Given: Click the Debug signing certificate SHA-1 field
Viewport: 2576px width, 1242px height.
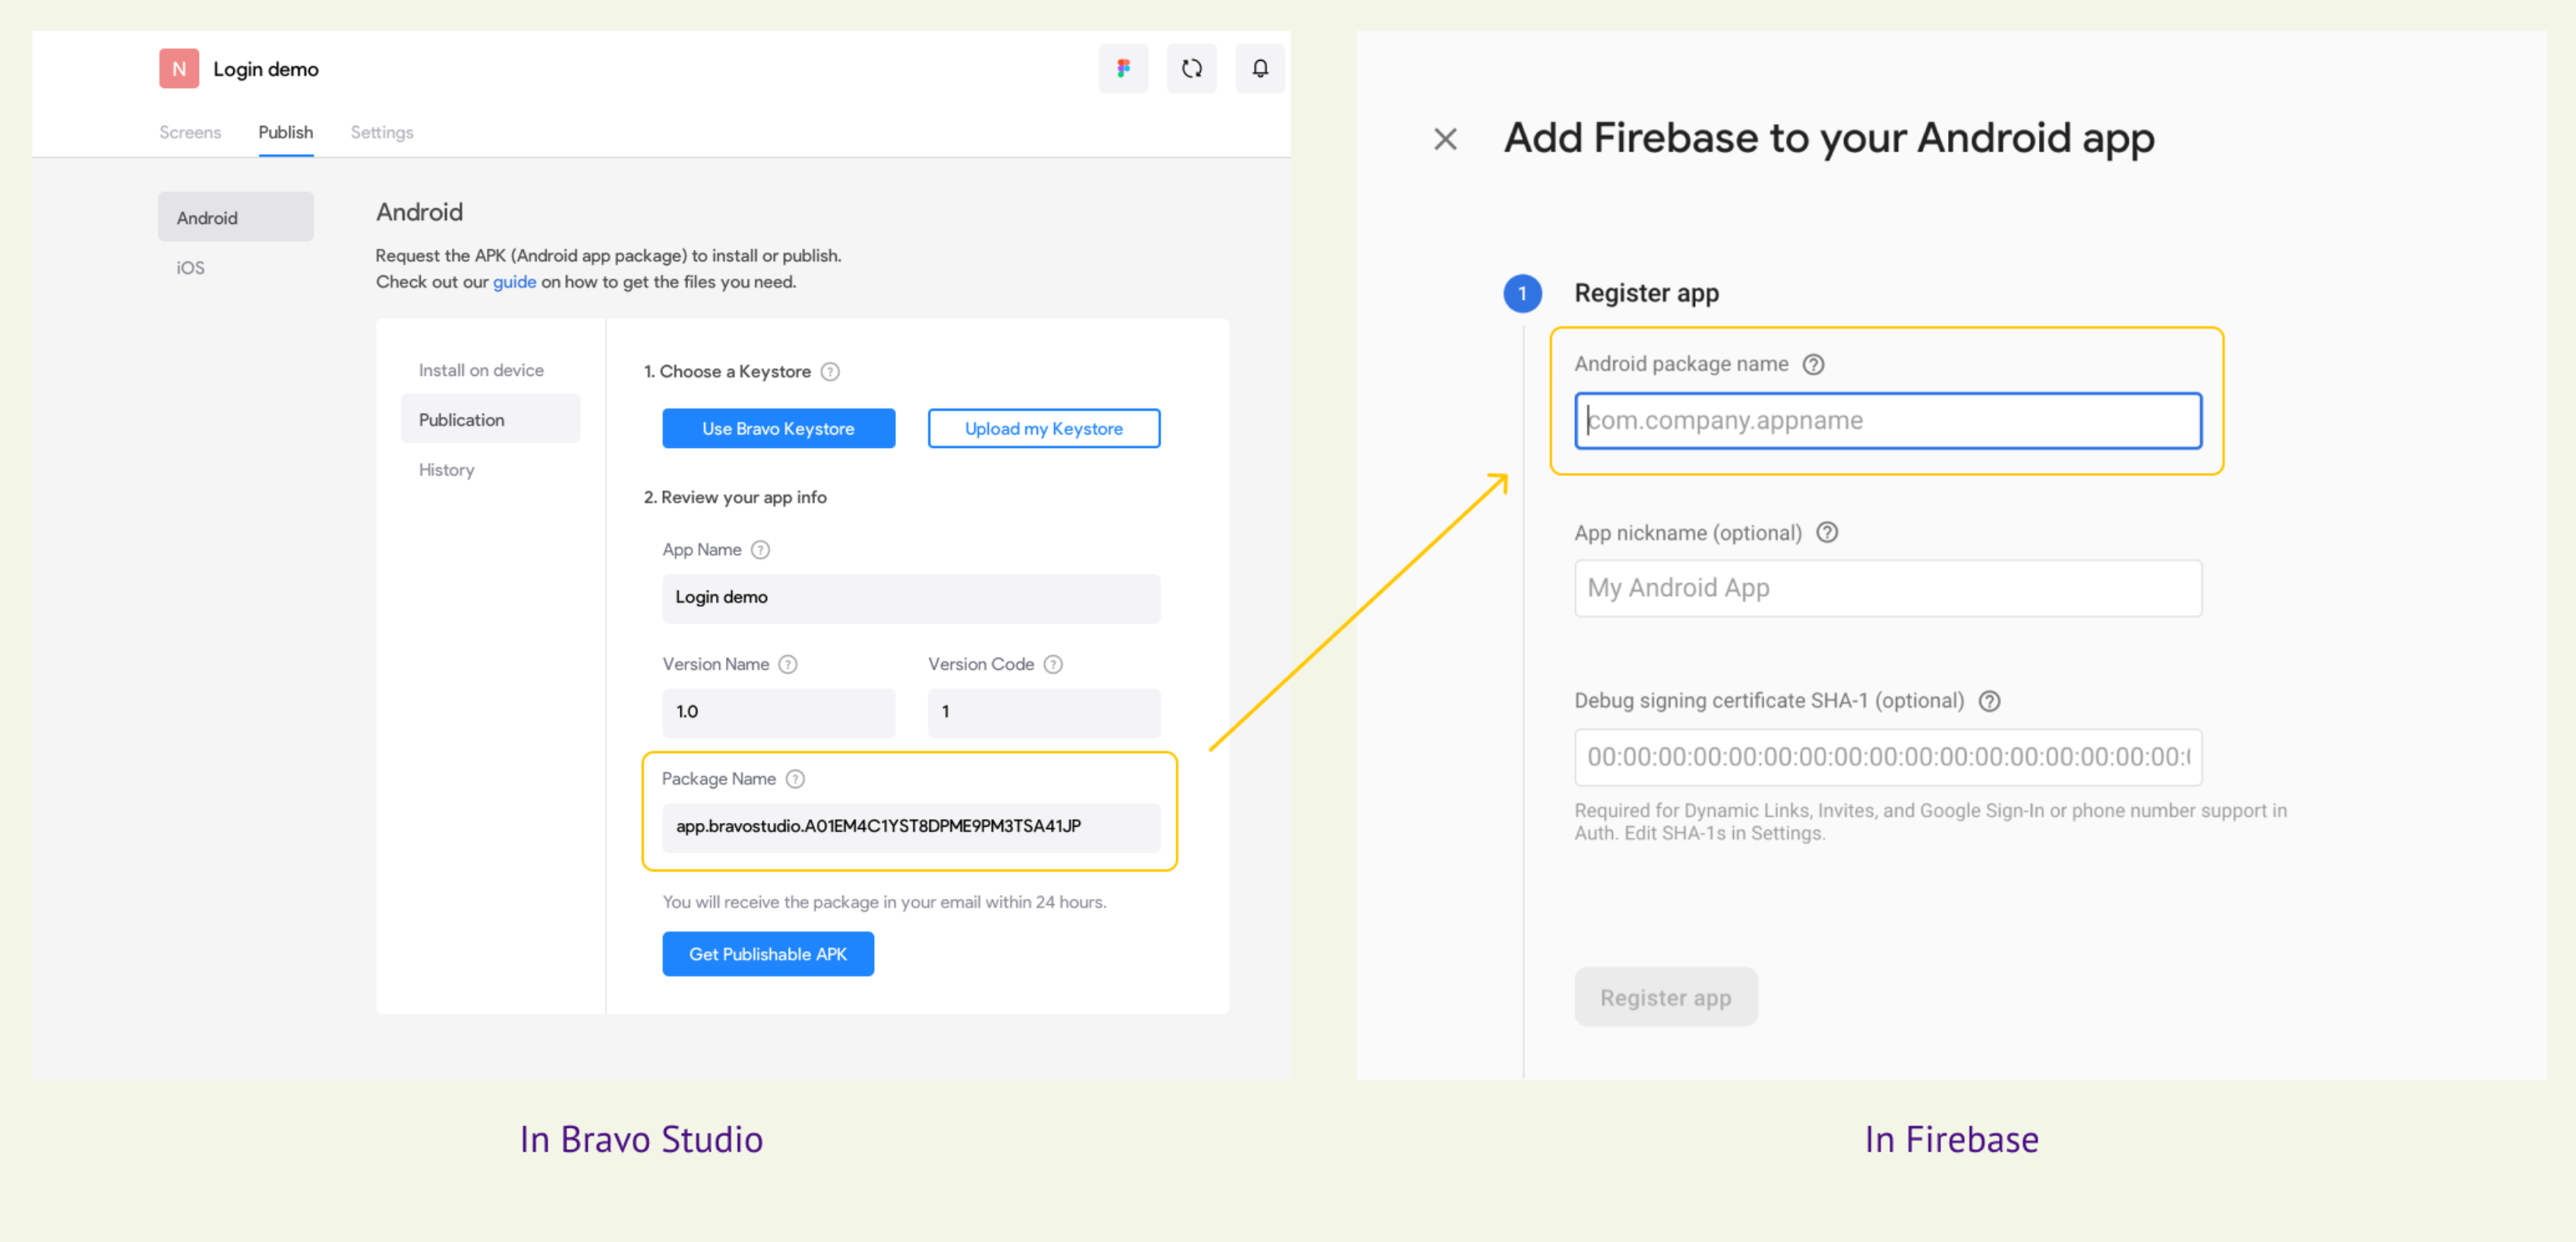Looking at the screenshot, I should 1888,757.
